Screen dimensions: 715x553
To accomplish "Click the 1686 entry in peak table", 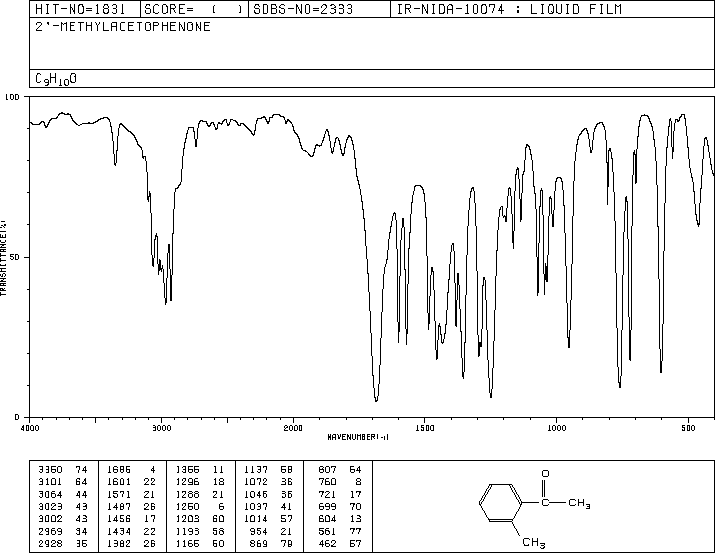I will click(x=119, y=470).
